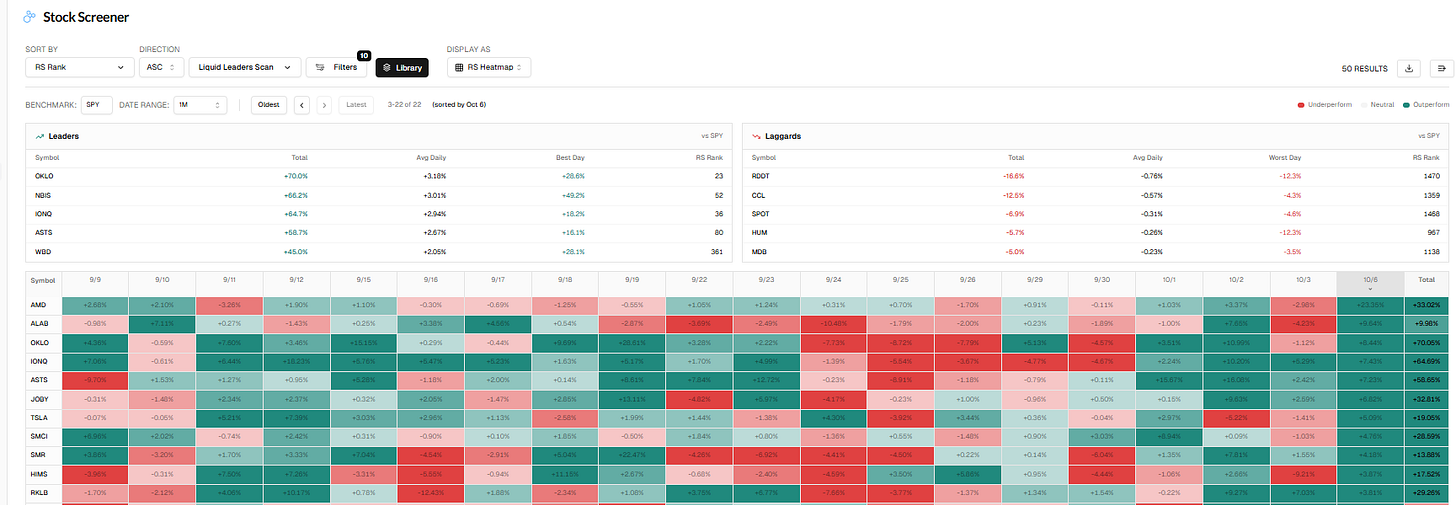Open the Liquid Leaders Scan dropdown
Screen dimensions: 1456x505
point(244,67)
